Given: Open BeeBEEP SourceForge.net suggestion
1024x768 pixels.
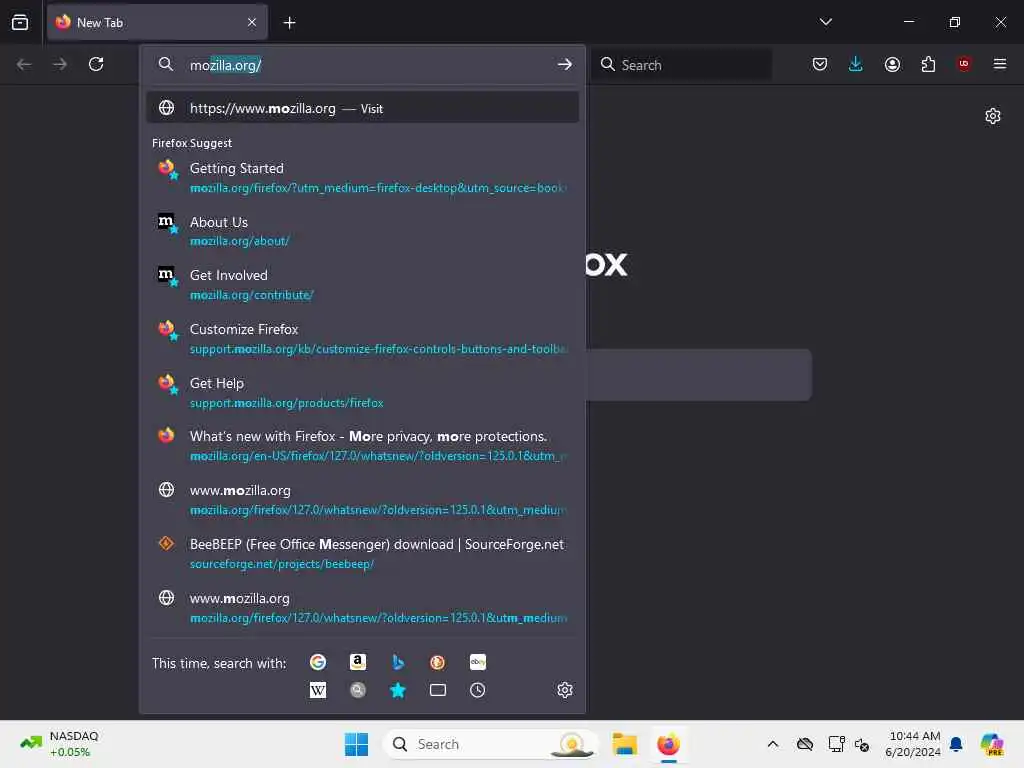Looking at the screenshot, I should (x=362, y=554).
